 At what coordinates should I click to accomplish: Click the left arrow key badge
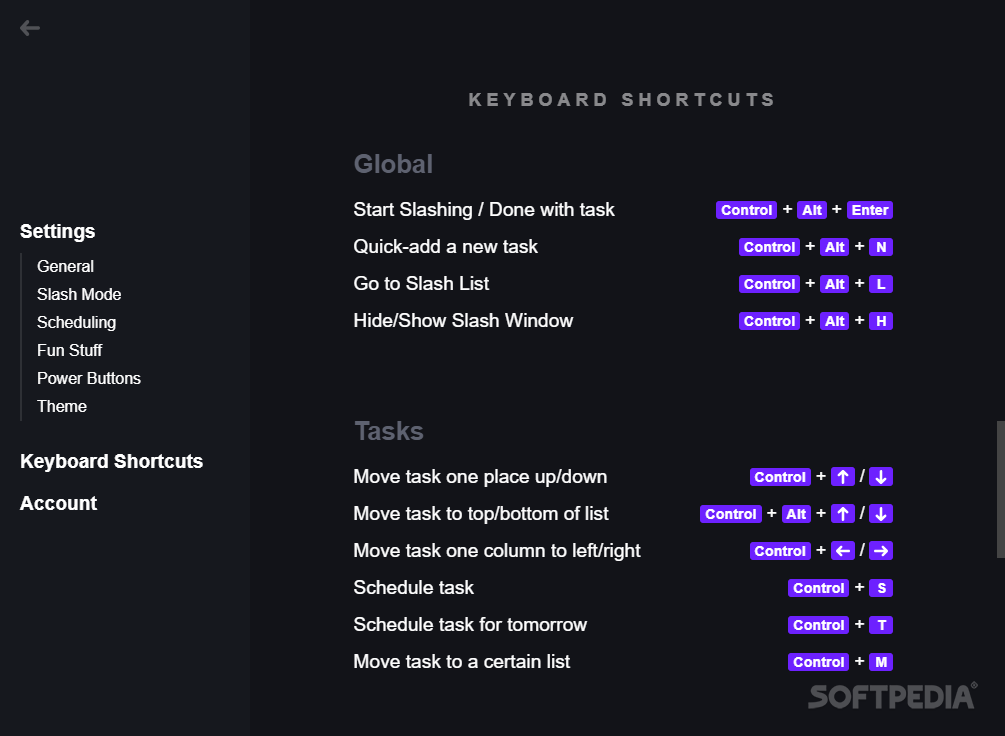tap(843, 551)
